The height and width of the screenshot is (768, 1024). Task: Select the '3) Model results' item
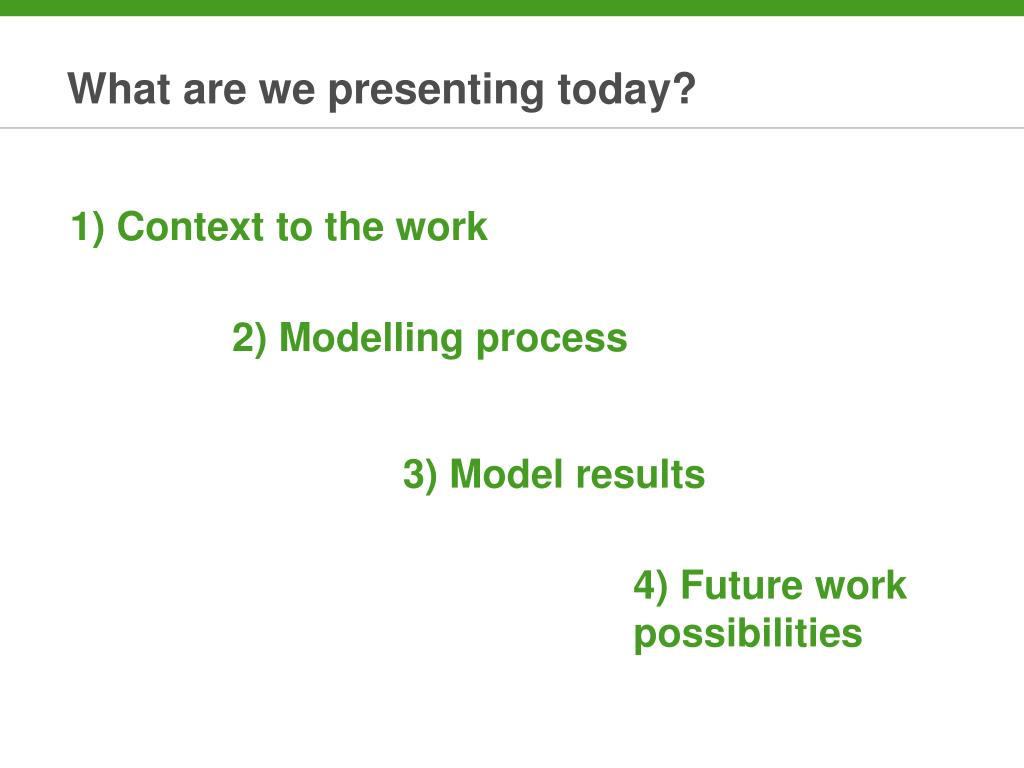[x=554, y=474]
